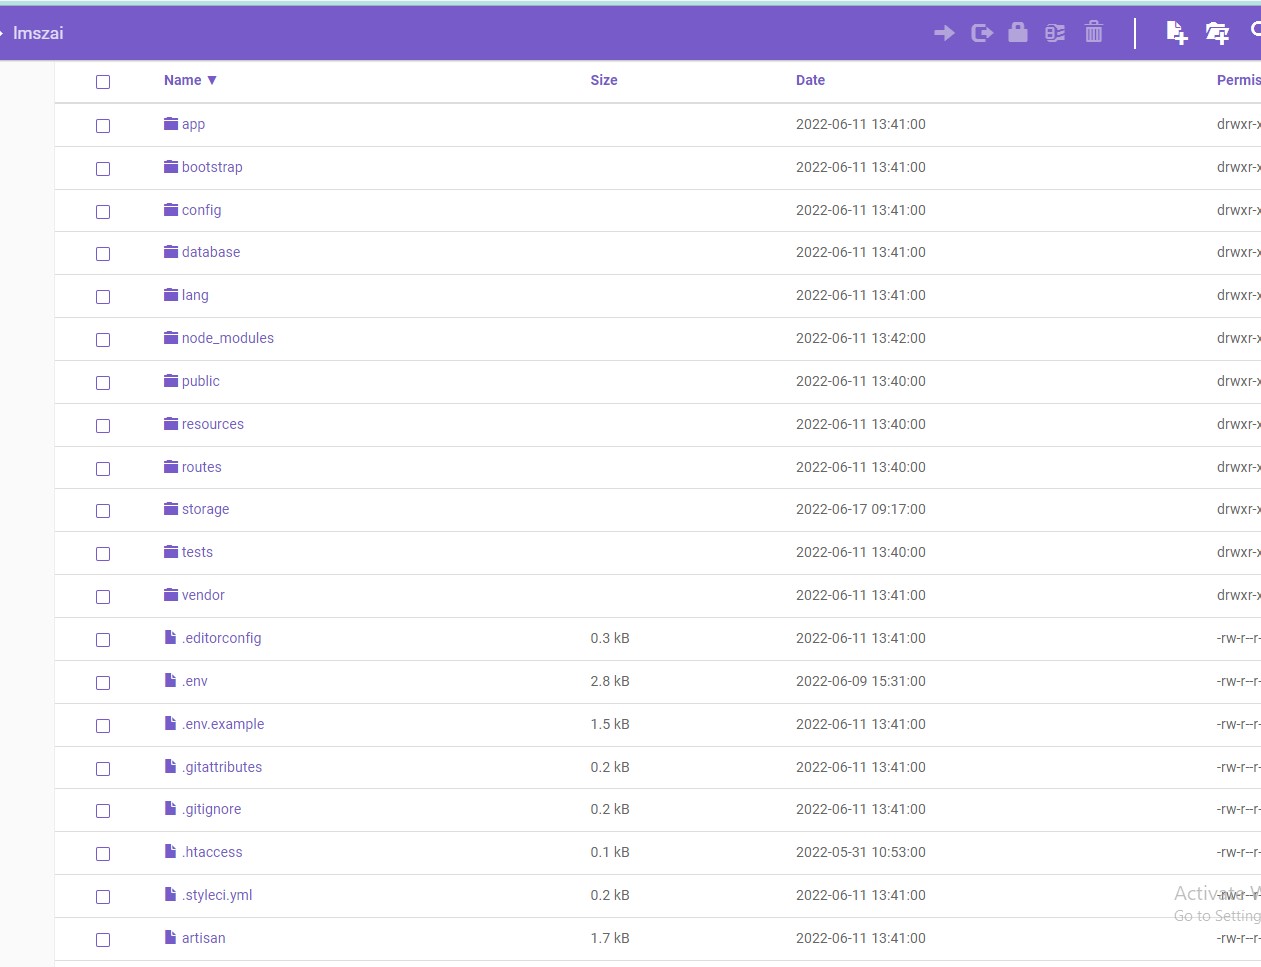Check the box for node_modules folder
The width and height of the screenshot is (1261, 967).
pos(103,340)
